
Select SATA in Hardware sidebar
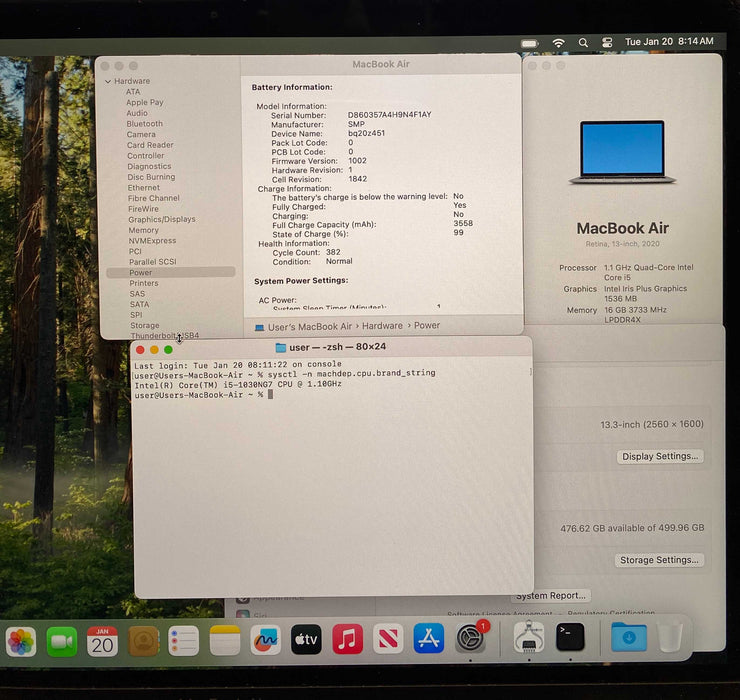(139, 304)
